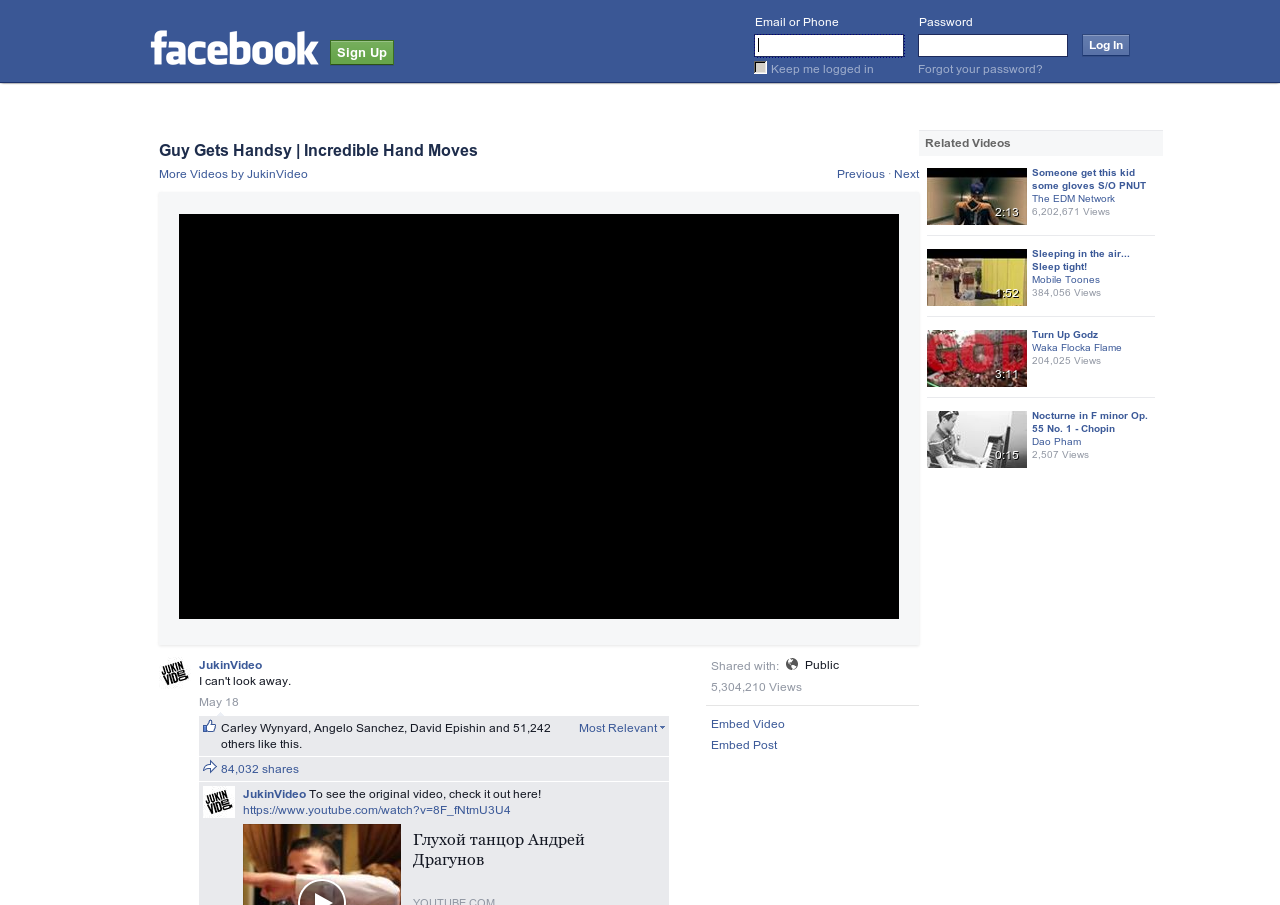Open David Epishin's profile
Screen dimensions: 1280x905
447,728
